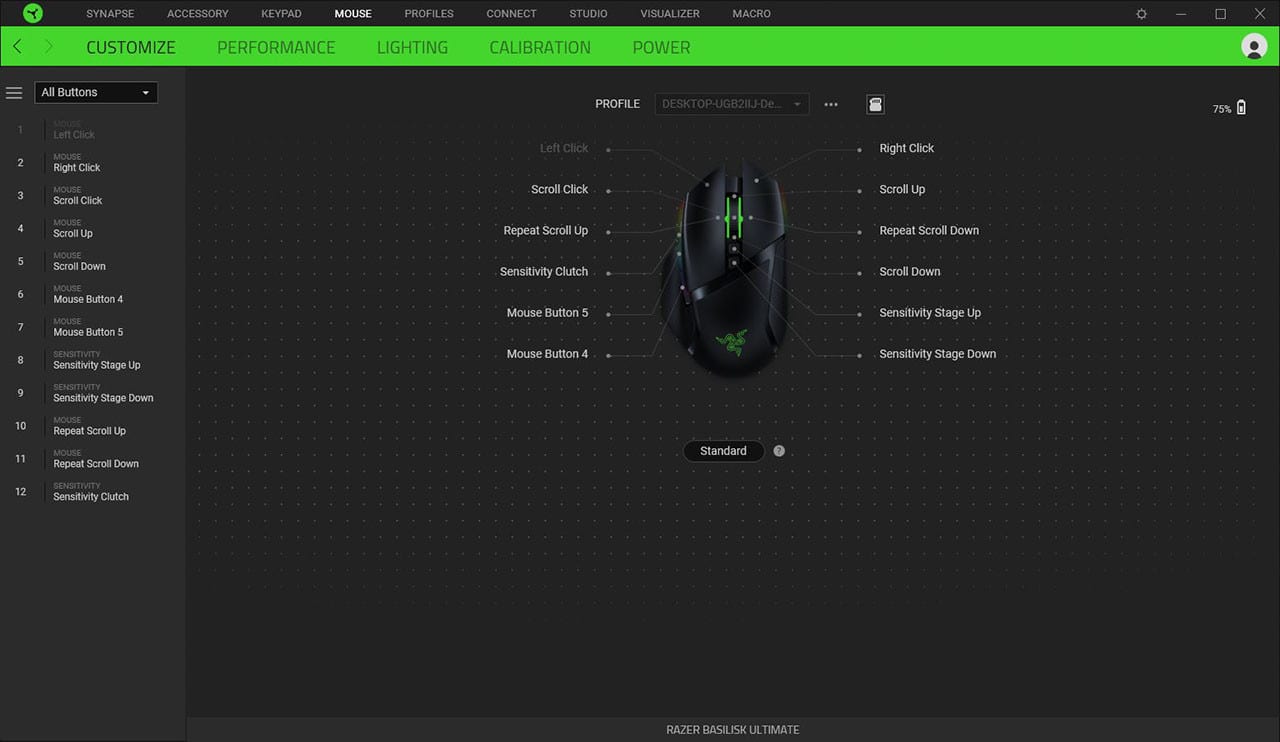Screen dimensions: 1280x742
Task: Open the PERFORMANCE tab
Action: (275, 46)
